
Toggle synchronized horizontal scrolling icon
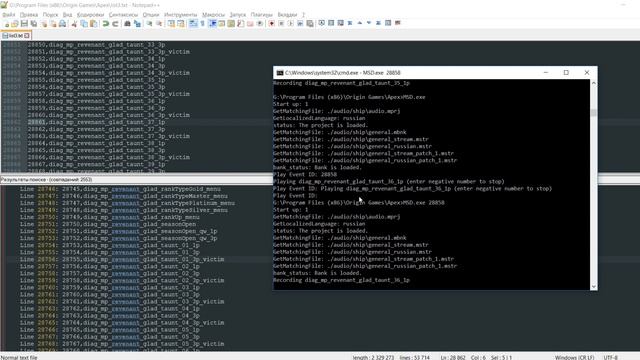(181, 24)
